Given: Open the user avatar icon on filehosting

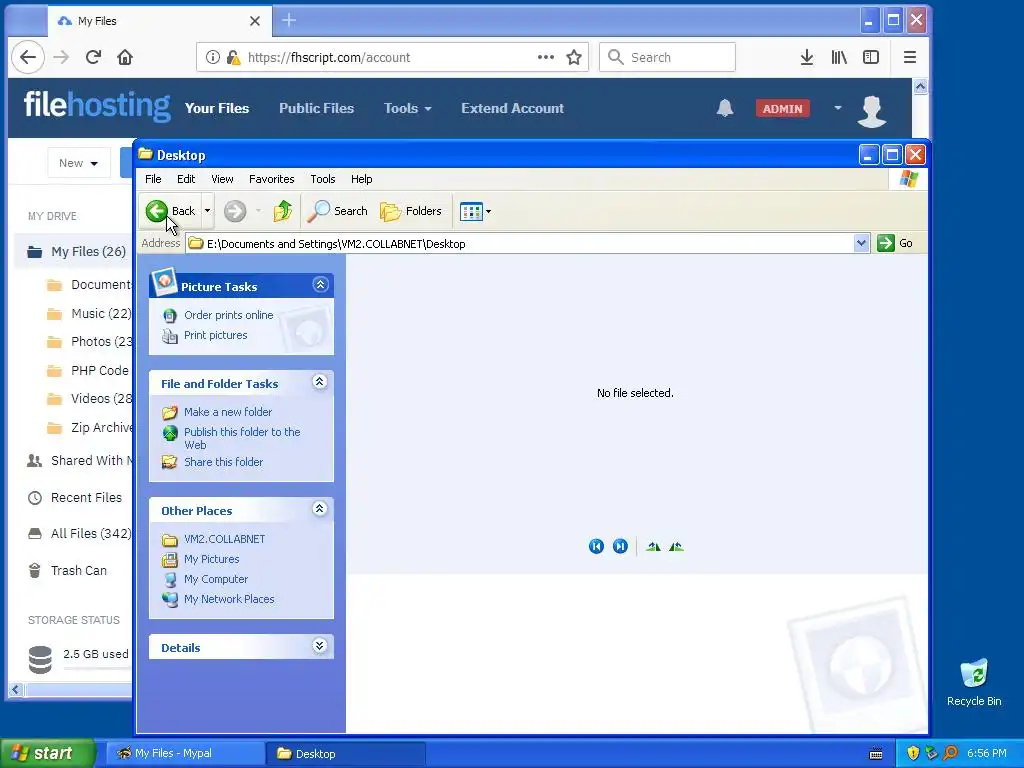Looking at the screenshot, I should coord(872,110).
